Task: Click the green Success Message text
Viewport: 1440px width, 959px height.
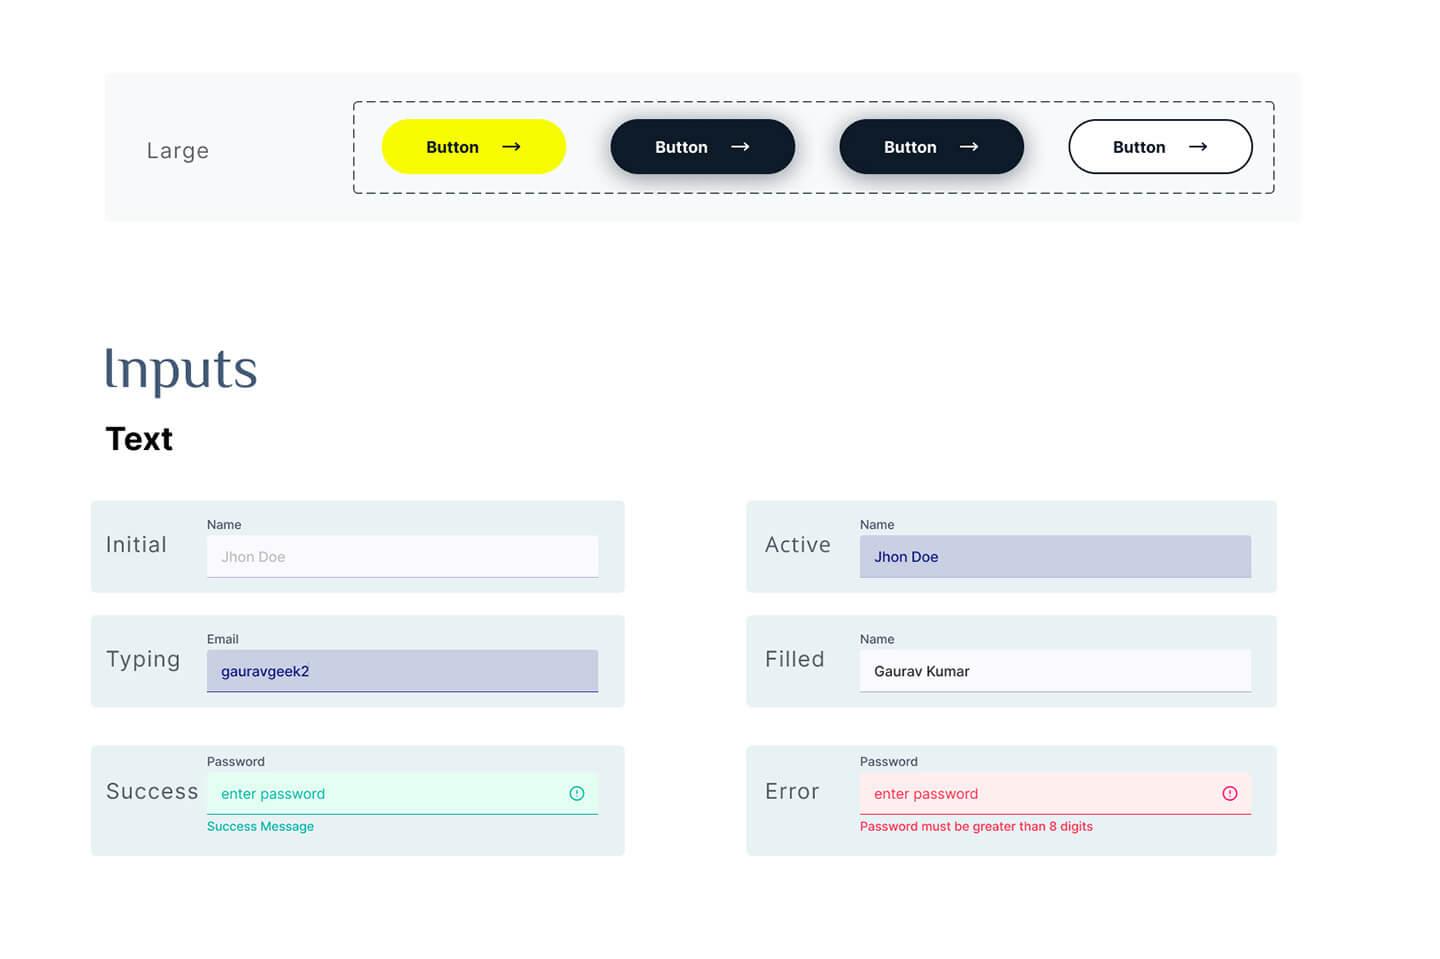Action: (x=260, y=827)
